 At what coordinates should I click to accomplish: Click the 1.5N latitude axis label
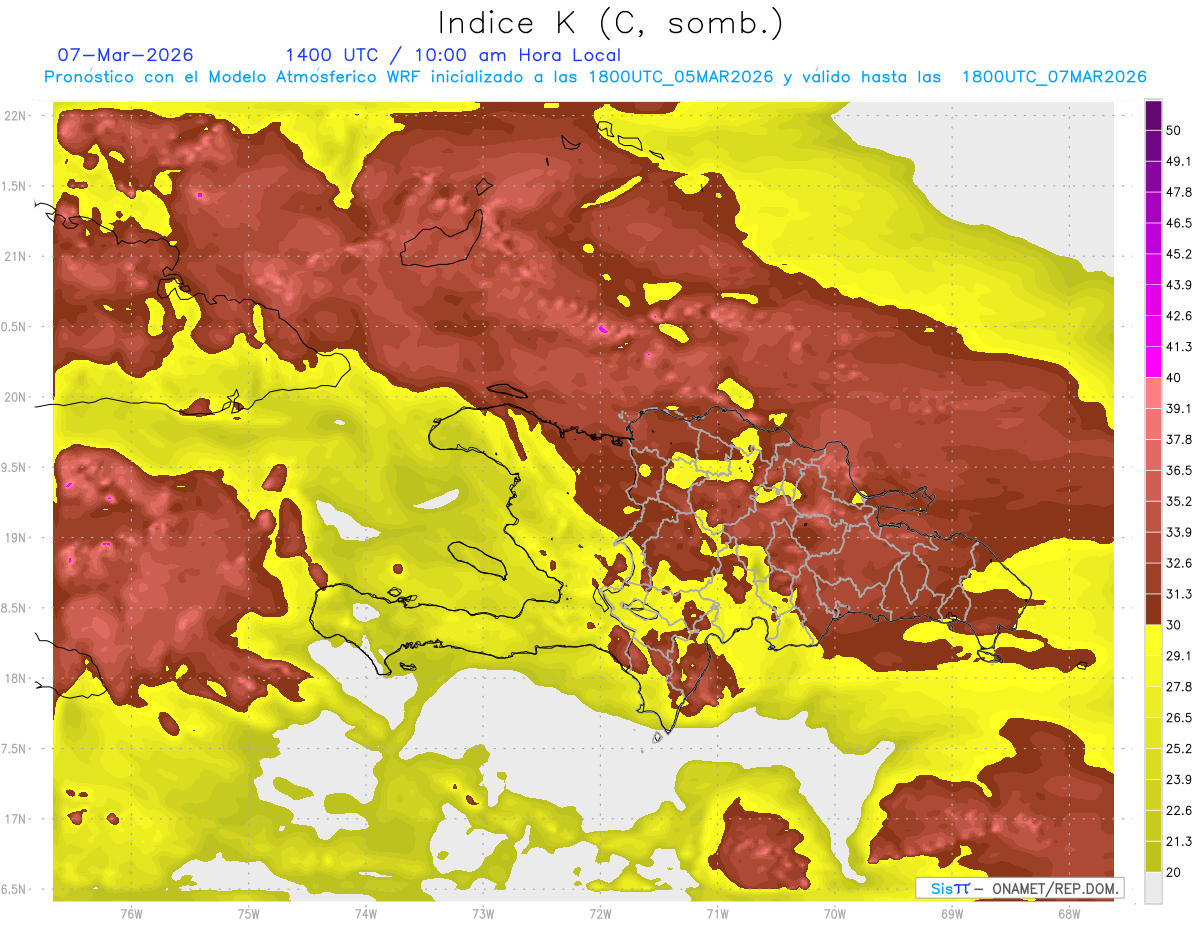click(16, 186)
